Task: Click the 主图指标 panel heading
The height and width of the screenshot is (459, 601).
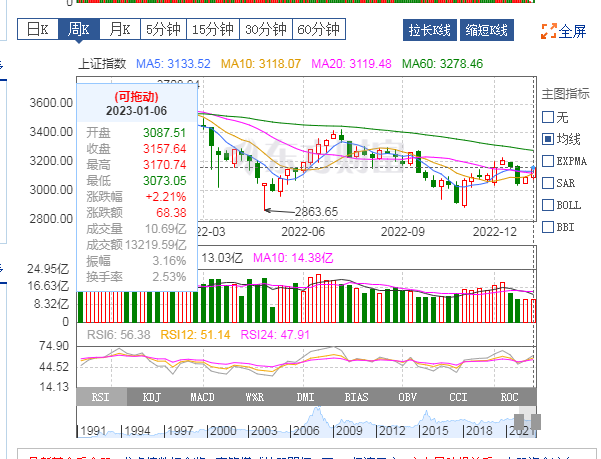Action: pyautogui.click(x=565, y=93)
